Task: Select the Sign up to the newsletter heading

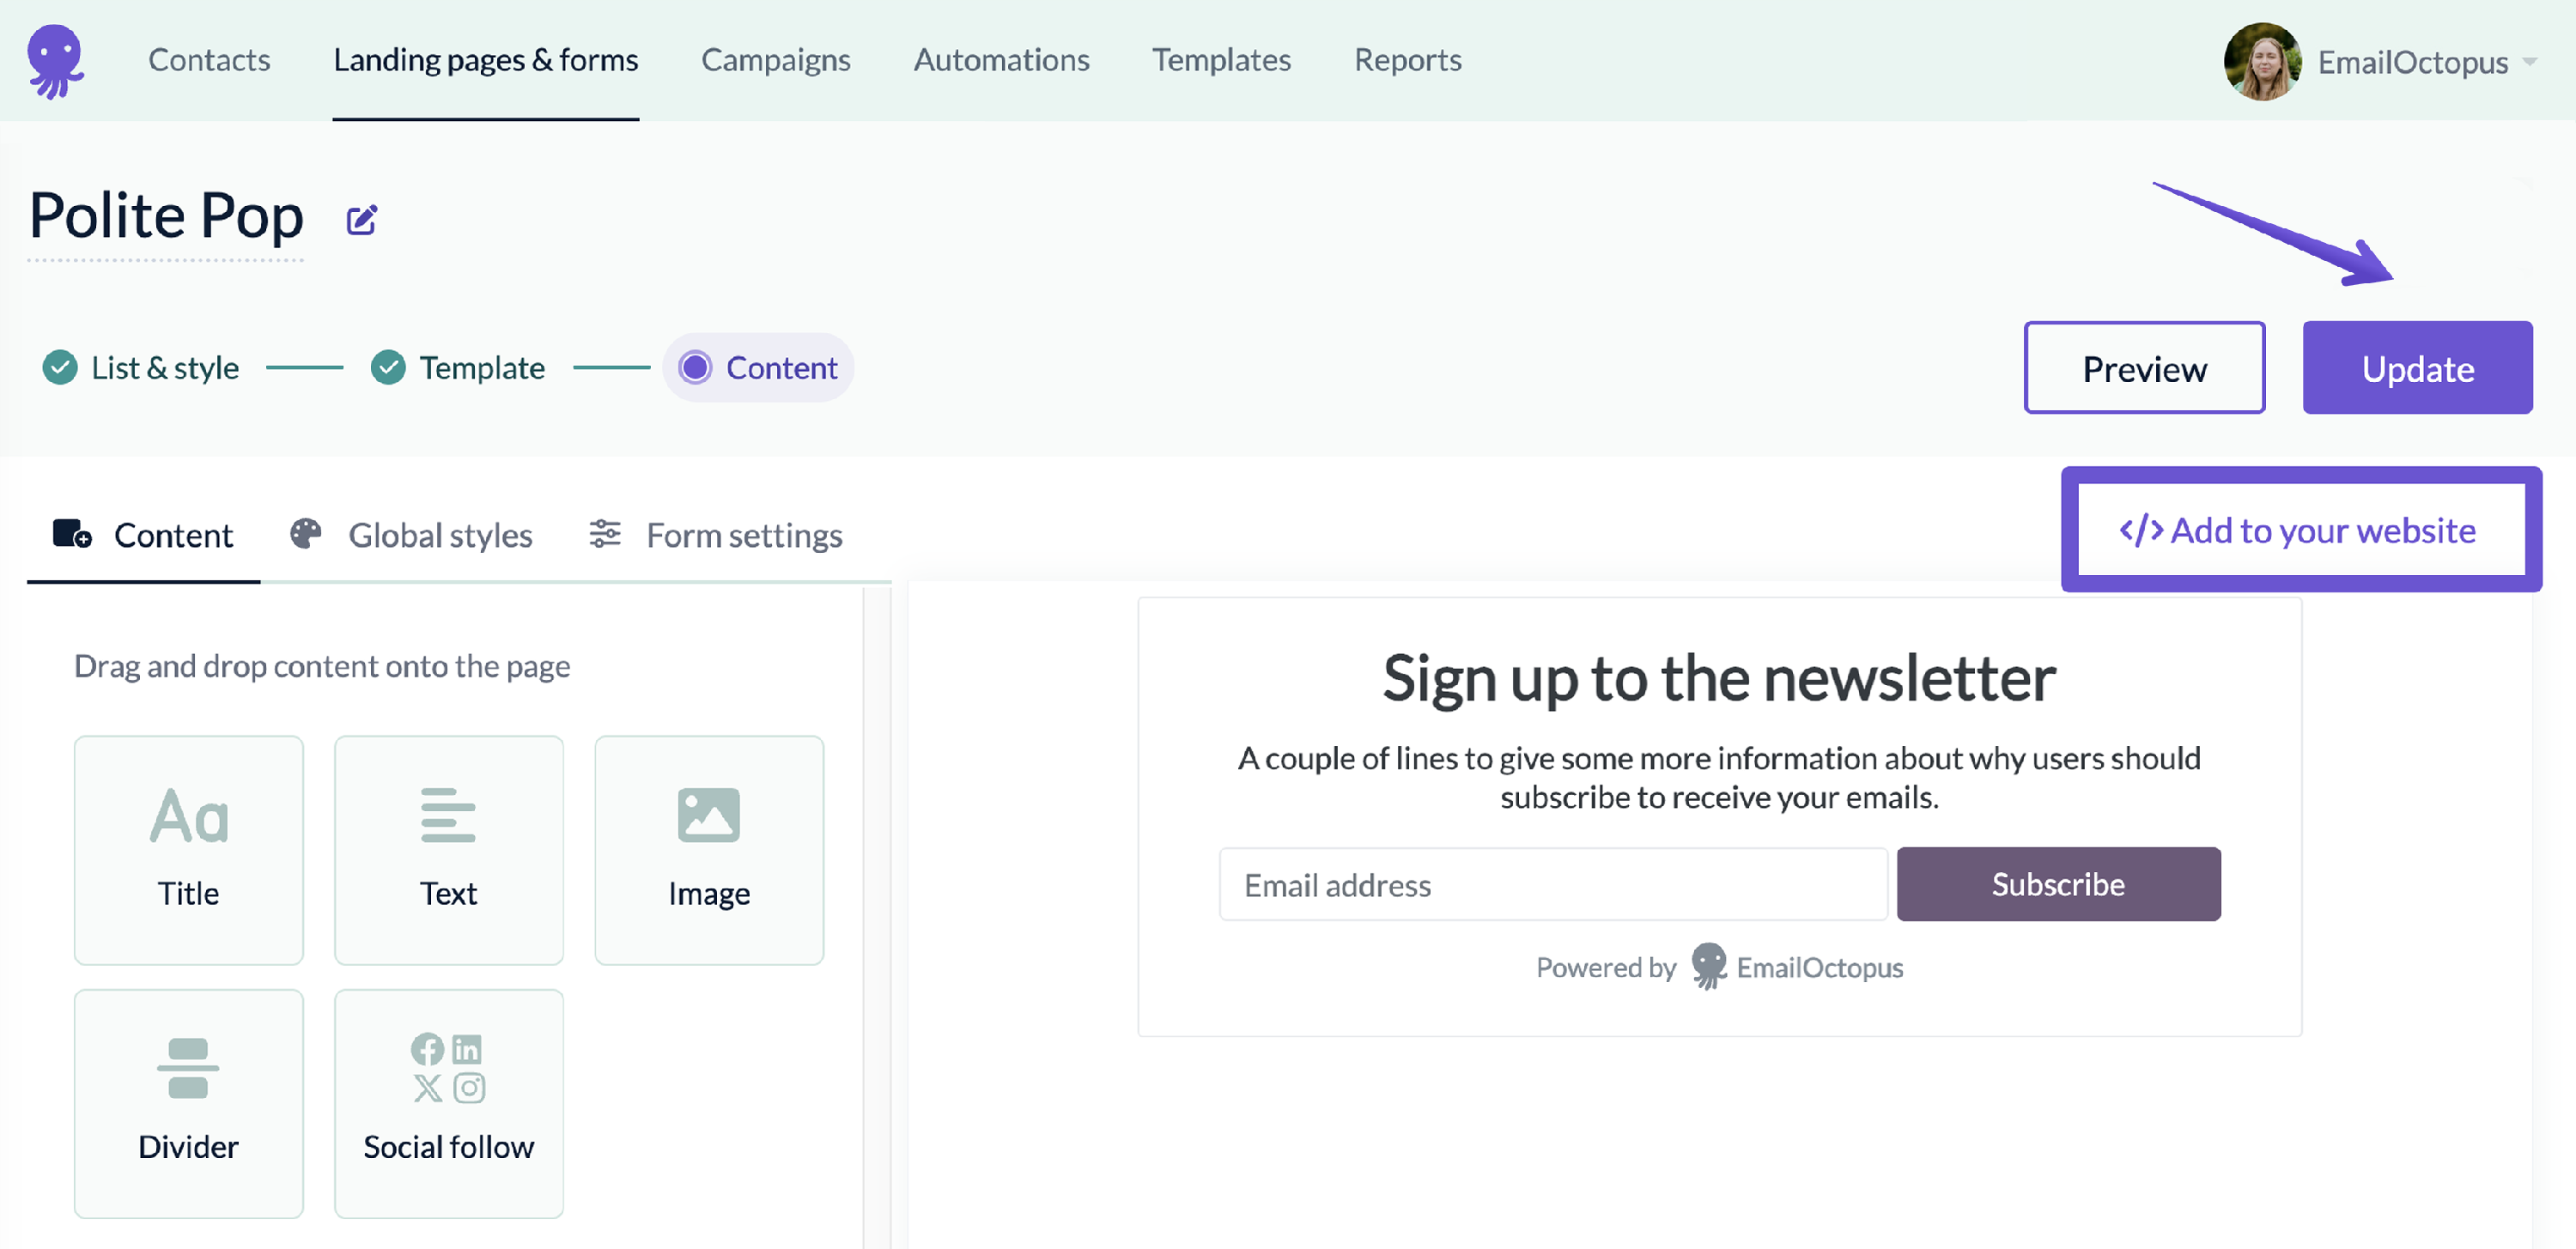Action: click(x=1719, y=679)
